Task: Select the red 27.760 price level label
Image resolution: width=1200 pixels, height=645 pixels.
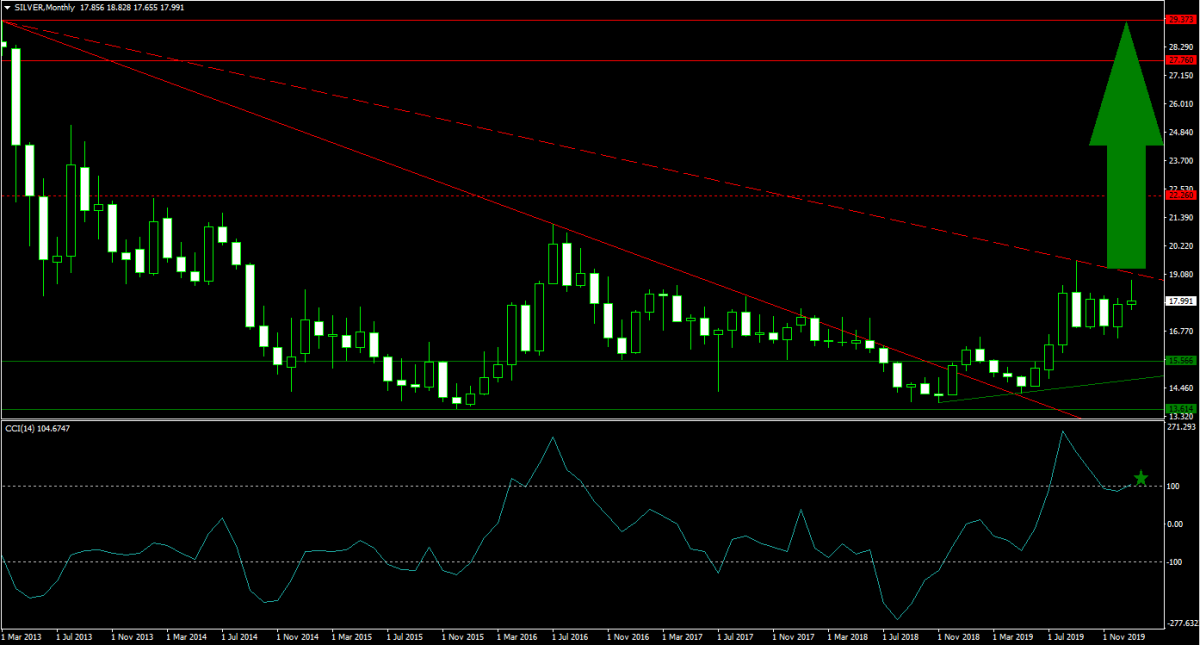Action: pyautogui.click(x=1181, y=61)
